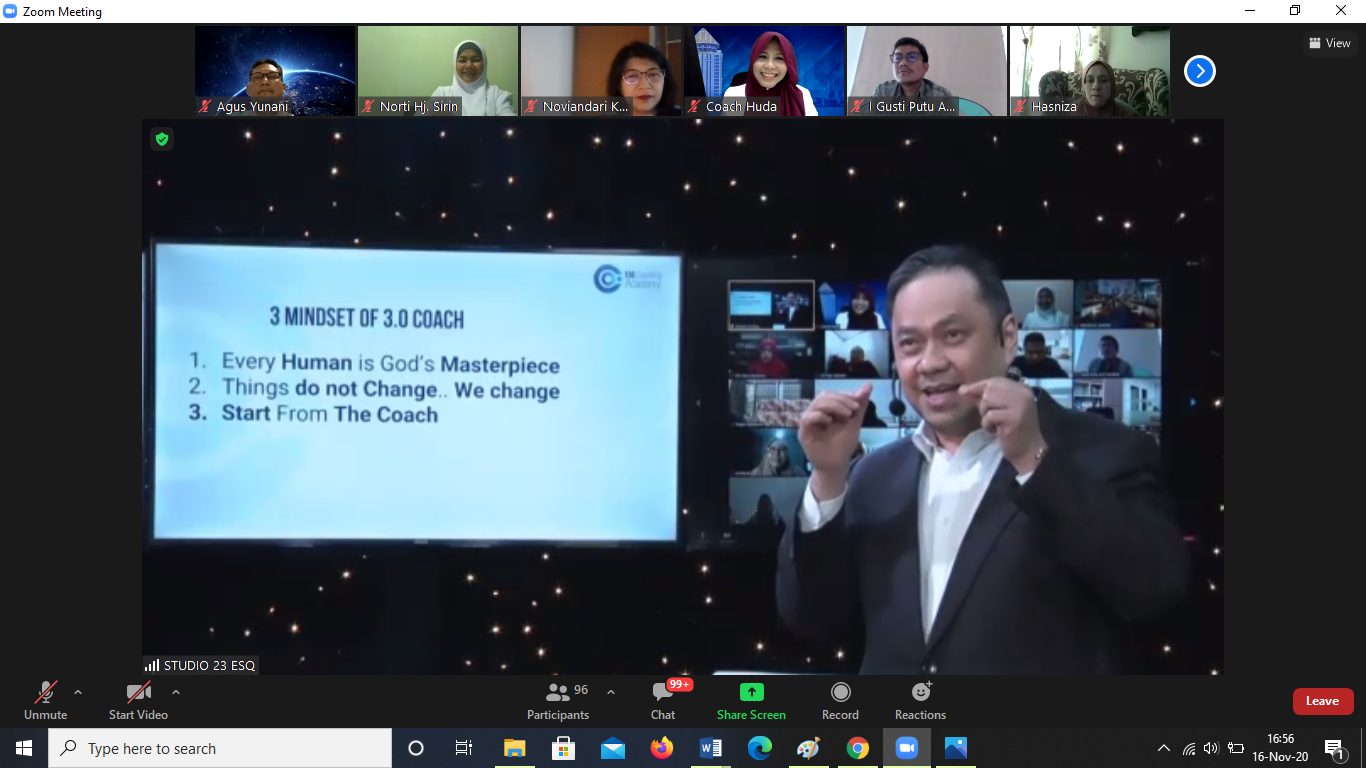1366x768 pixels.
Task: Open the Participants panel
Action: pyautogui.click(x=558, y=693)
